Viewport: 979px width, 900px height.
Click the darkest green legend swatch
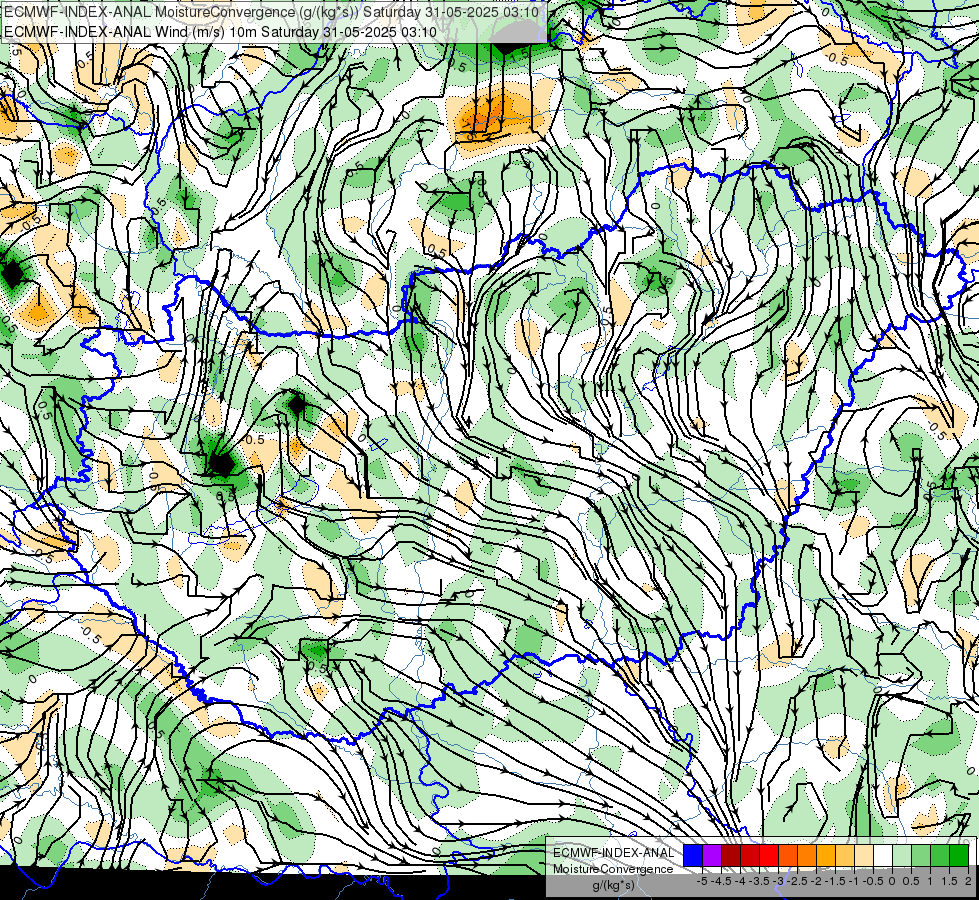pos(959,855)
